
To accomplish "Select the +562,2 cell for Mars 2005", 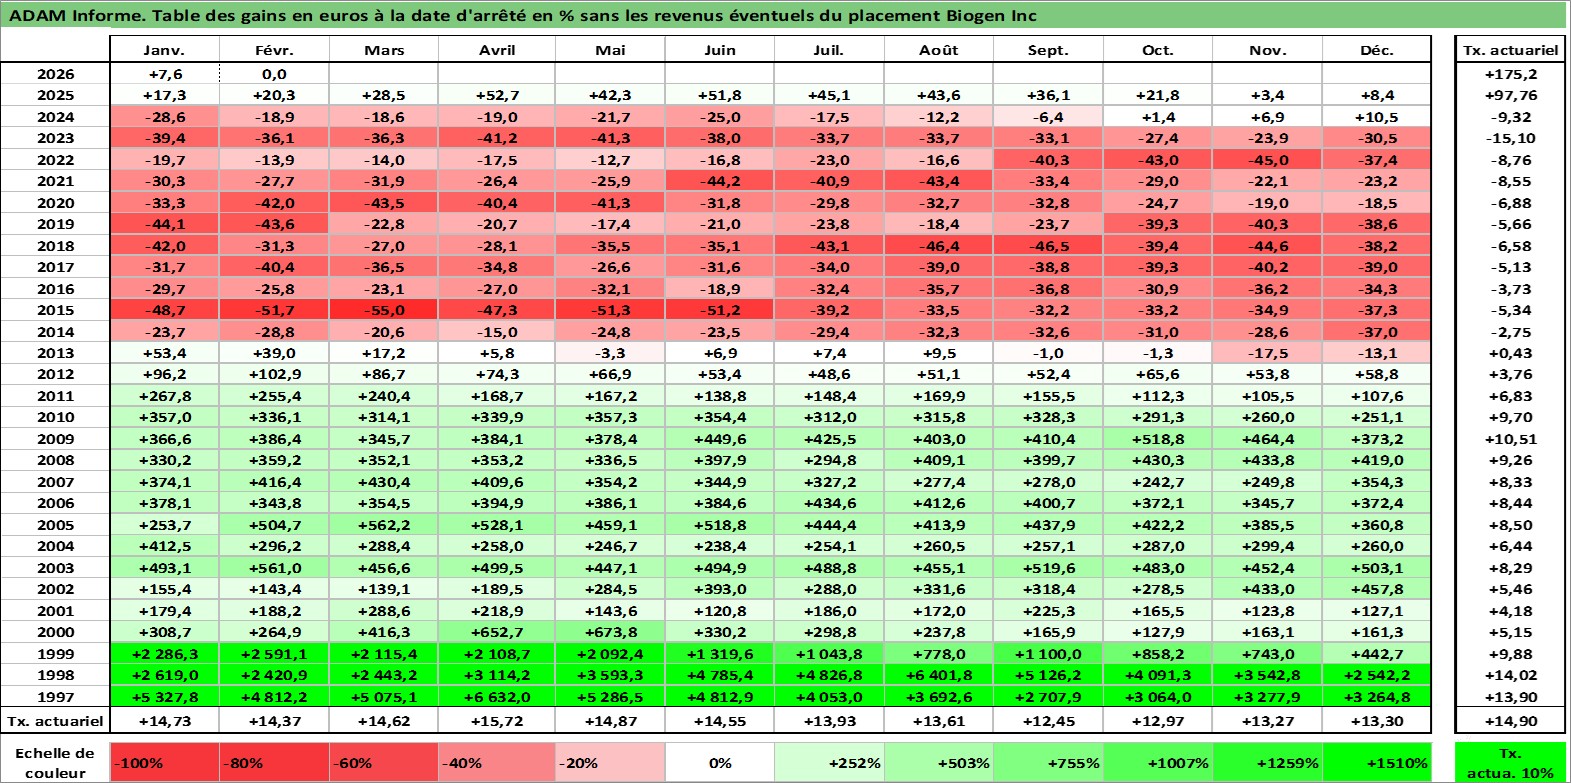I will click(x=384, y=525).
